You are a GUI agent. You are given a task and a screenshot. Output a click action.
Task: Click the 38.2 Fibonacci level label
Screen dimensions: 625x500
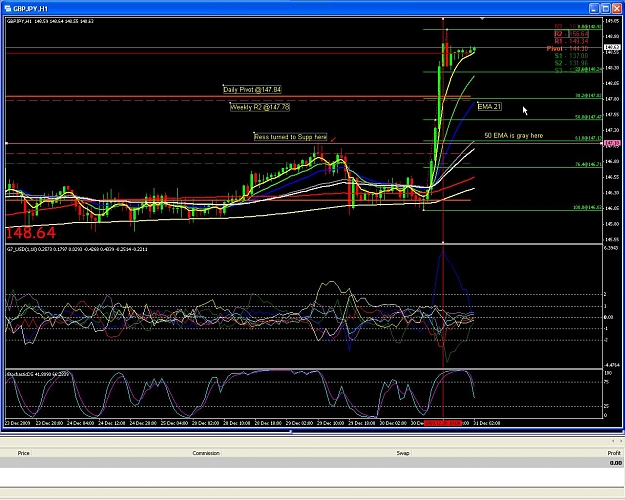(588, 96)
